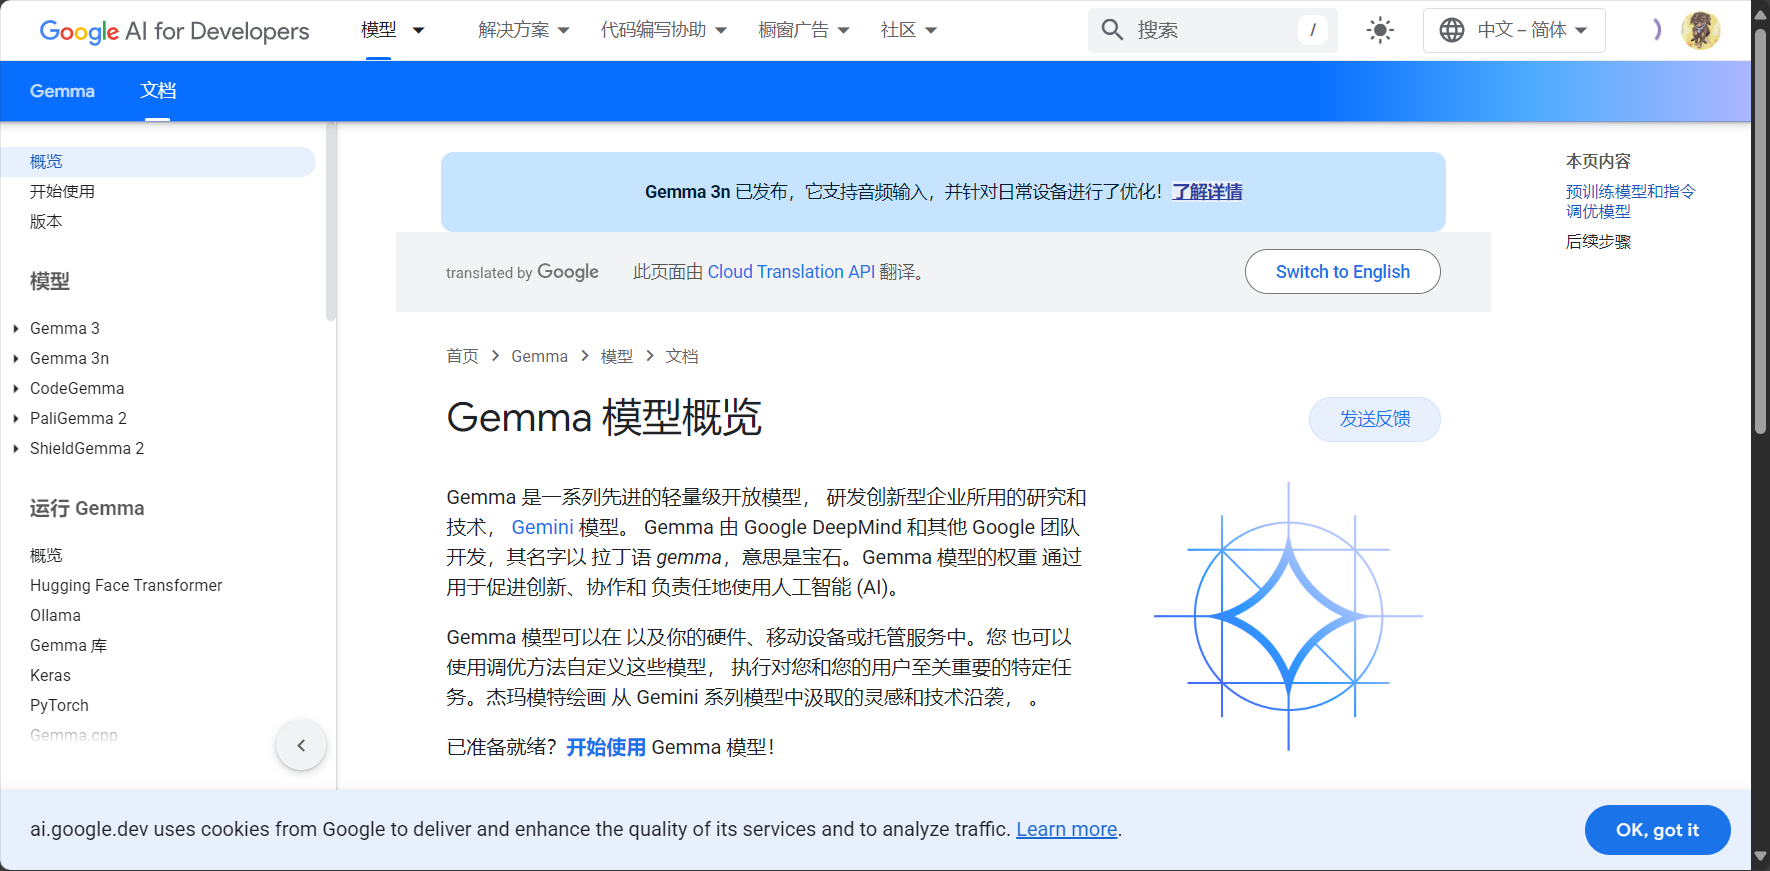This screenshot has width=1770, height=871.
Task: Open the Learn more cookies link
Action: [x=1066, y=829]
